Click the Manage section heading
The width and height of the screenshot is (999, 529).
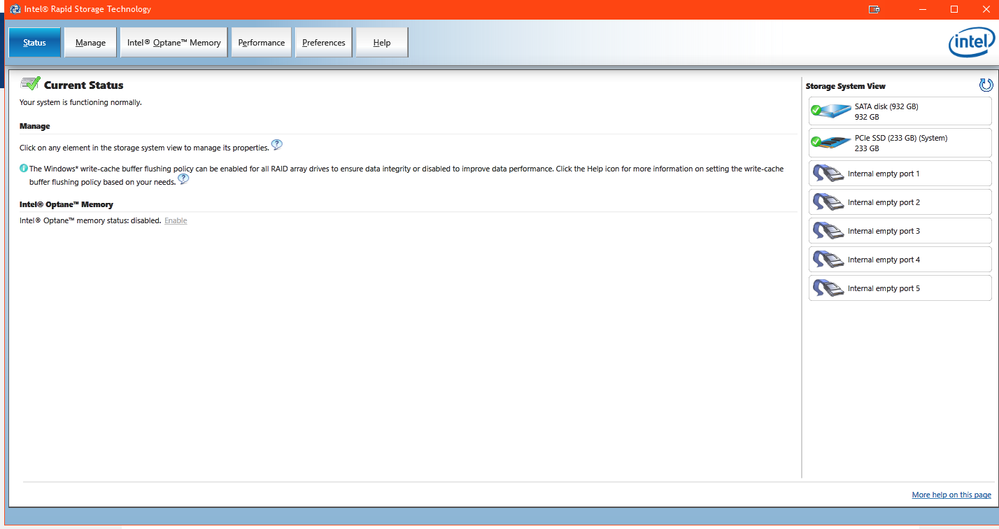34,126
